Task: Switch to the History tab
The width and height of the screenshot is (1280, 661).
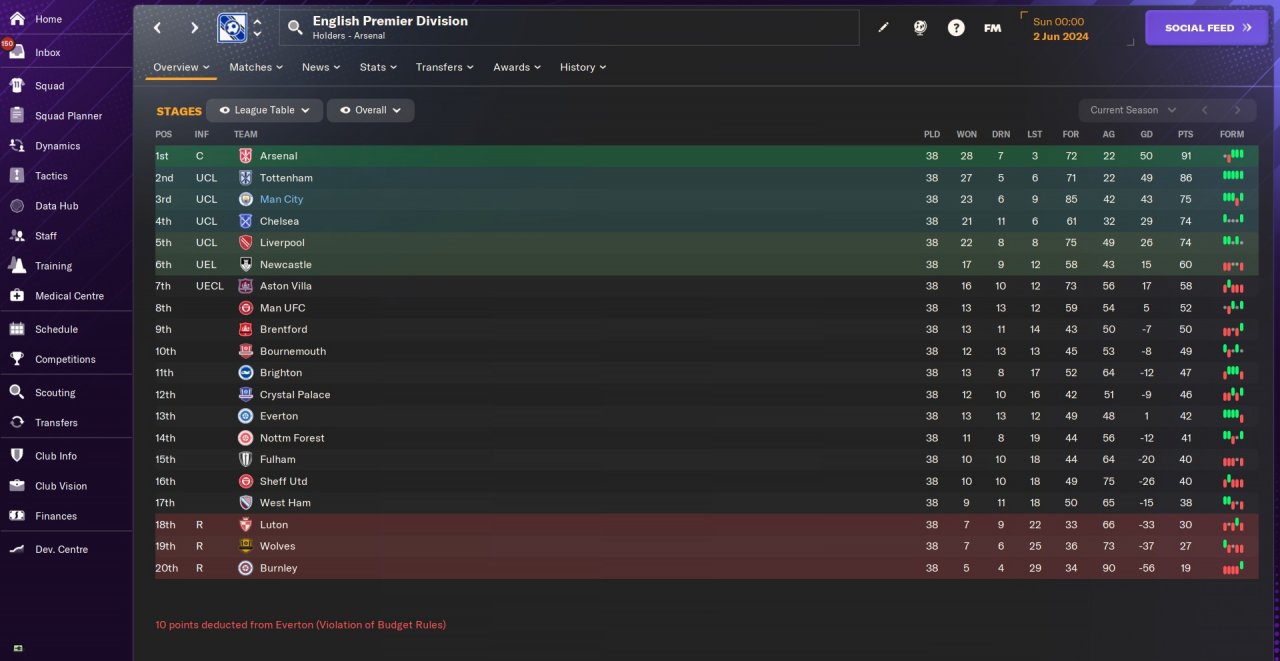Action: pos(582,67)
